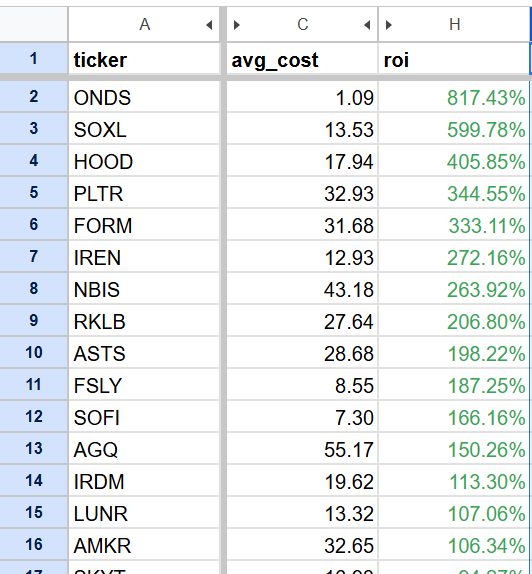
Task: Click the FSLY ticker cell
Action: pos(144,384)
